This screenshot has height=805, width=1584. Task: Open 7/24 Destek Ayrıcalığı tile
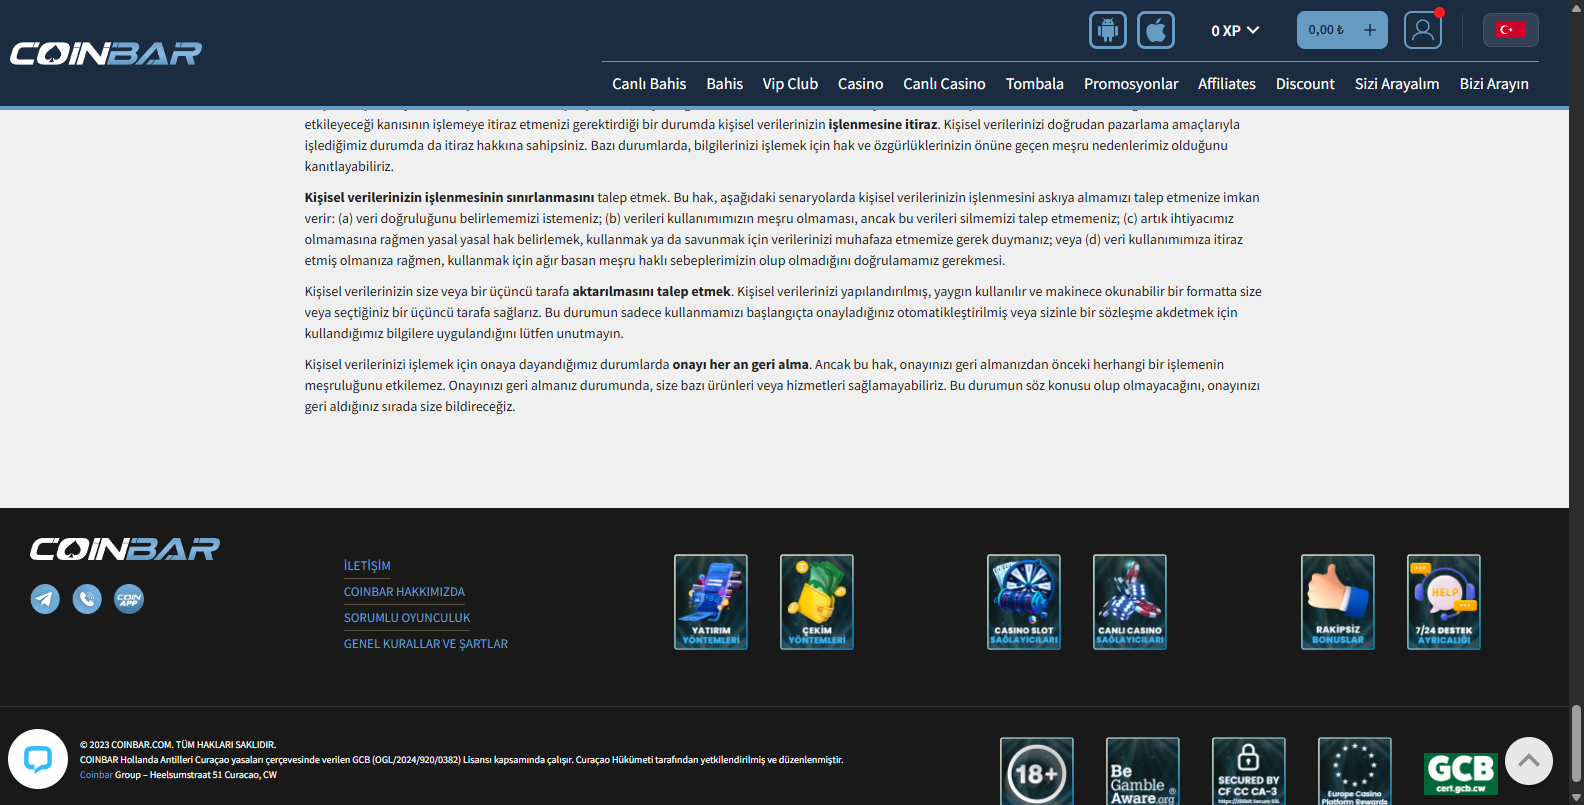pos(1444,602)
